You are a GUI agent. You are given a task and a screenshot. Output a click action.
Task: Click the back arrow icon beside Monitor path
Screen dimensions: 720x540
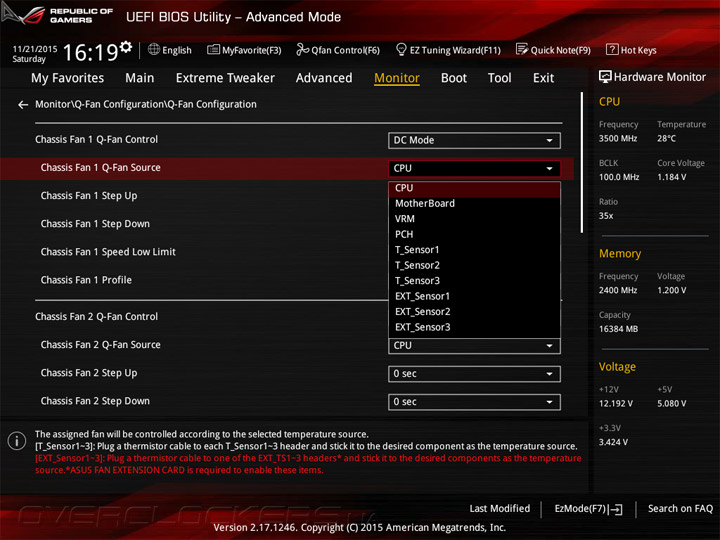point(22,105)
